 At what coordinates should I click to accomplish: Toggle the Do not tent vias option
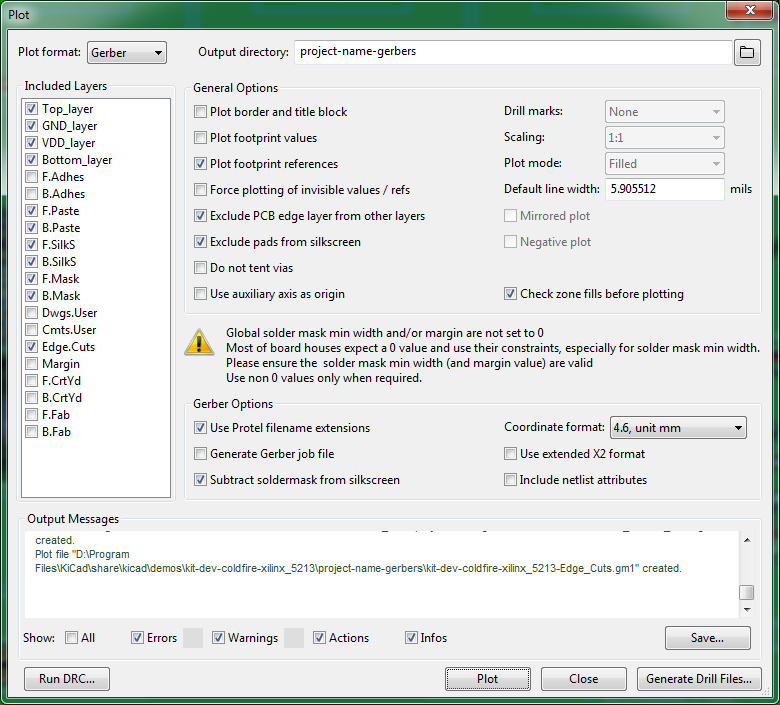(x=201, y=268)
